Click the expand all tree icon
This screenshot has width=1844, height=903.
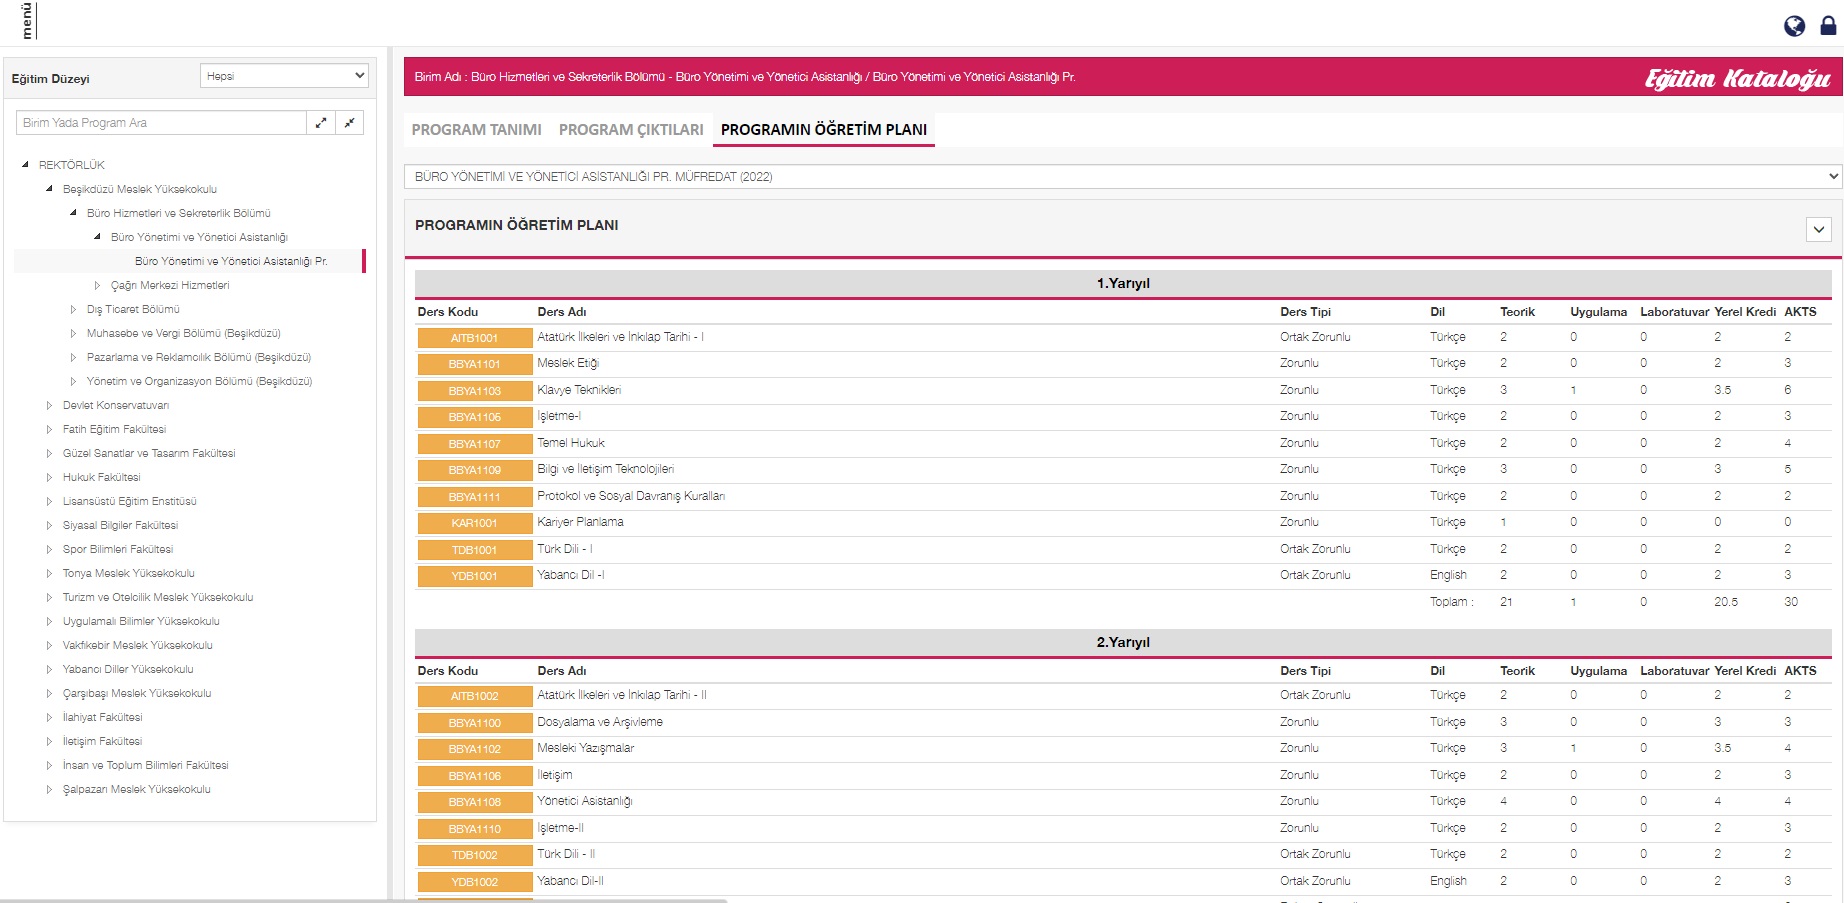click(x=321, y=123)
